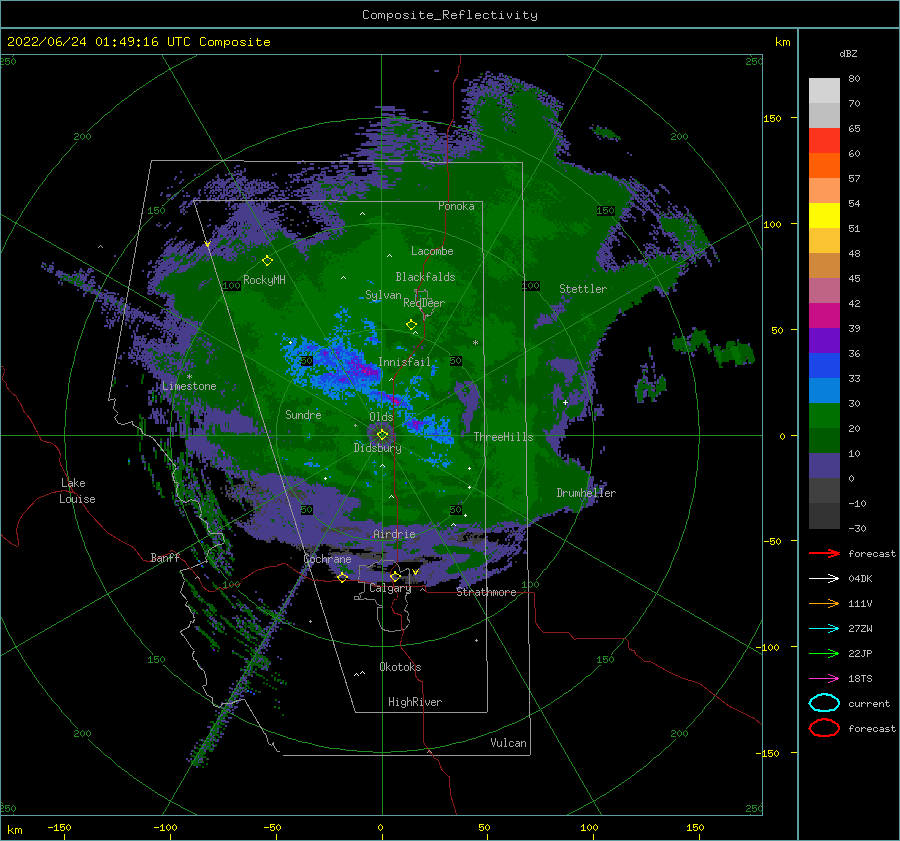This screenshot has height=841, width=900.
Task: Click the Olds city label
Action: pos(381,417)
